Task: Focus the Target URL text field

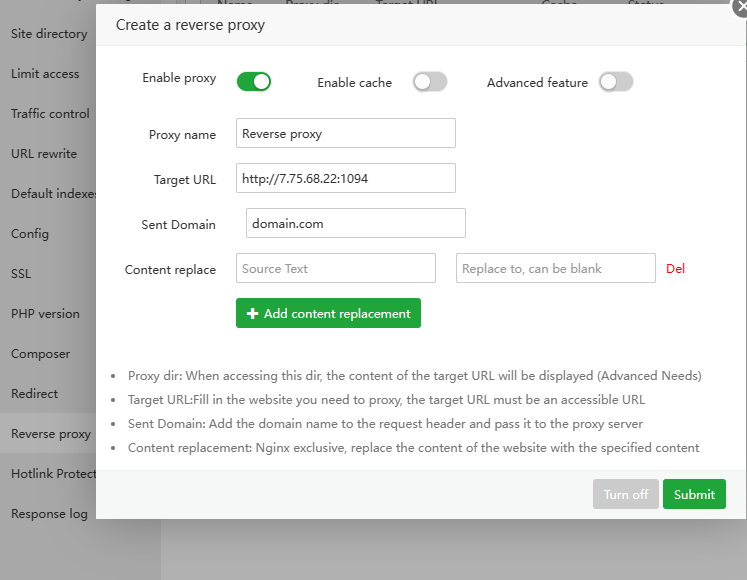Action: coord(346,178)
